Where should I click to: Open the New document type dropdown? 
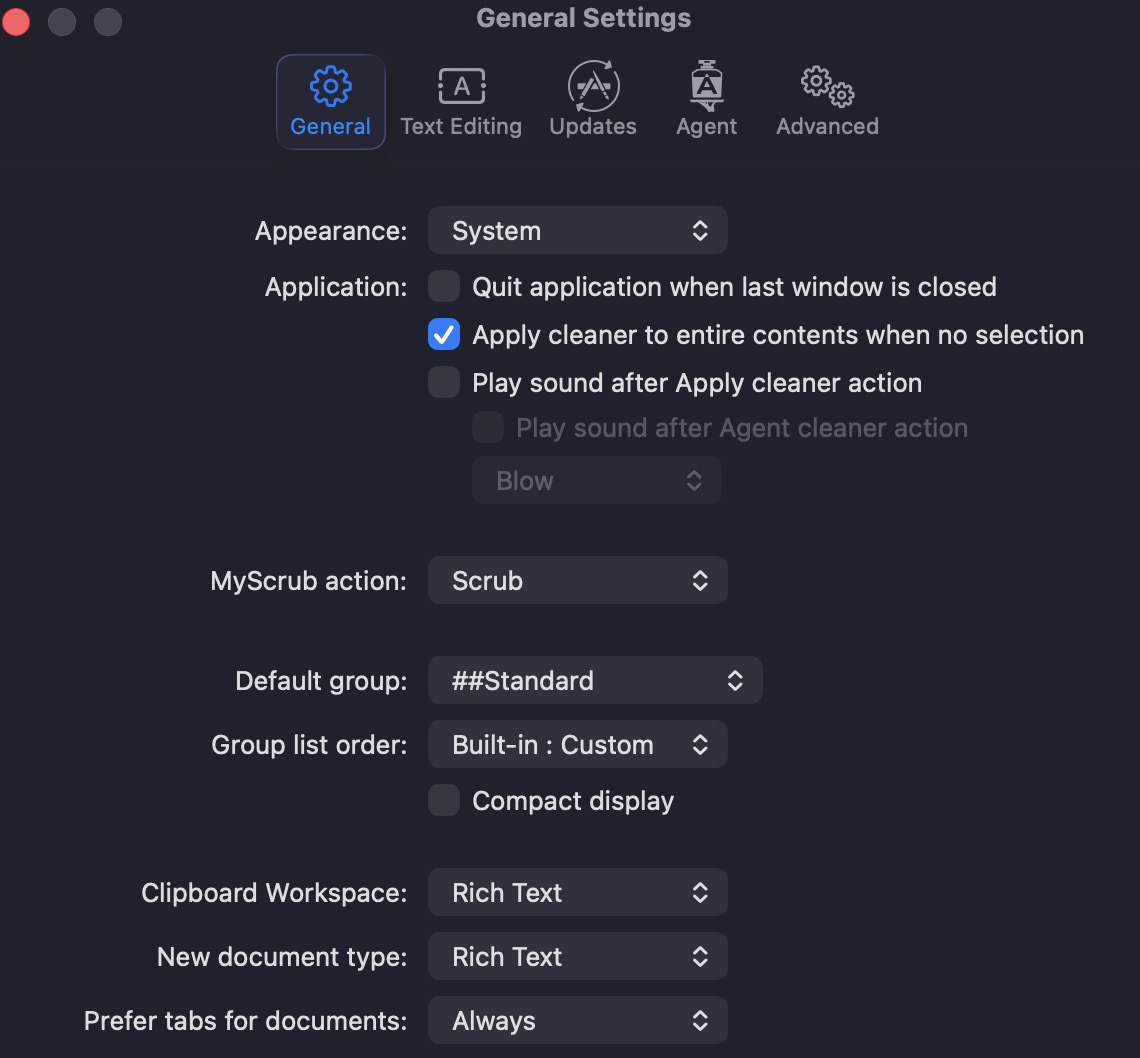577,956
